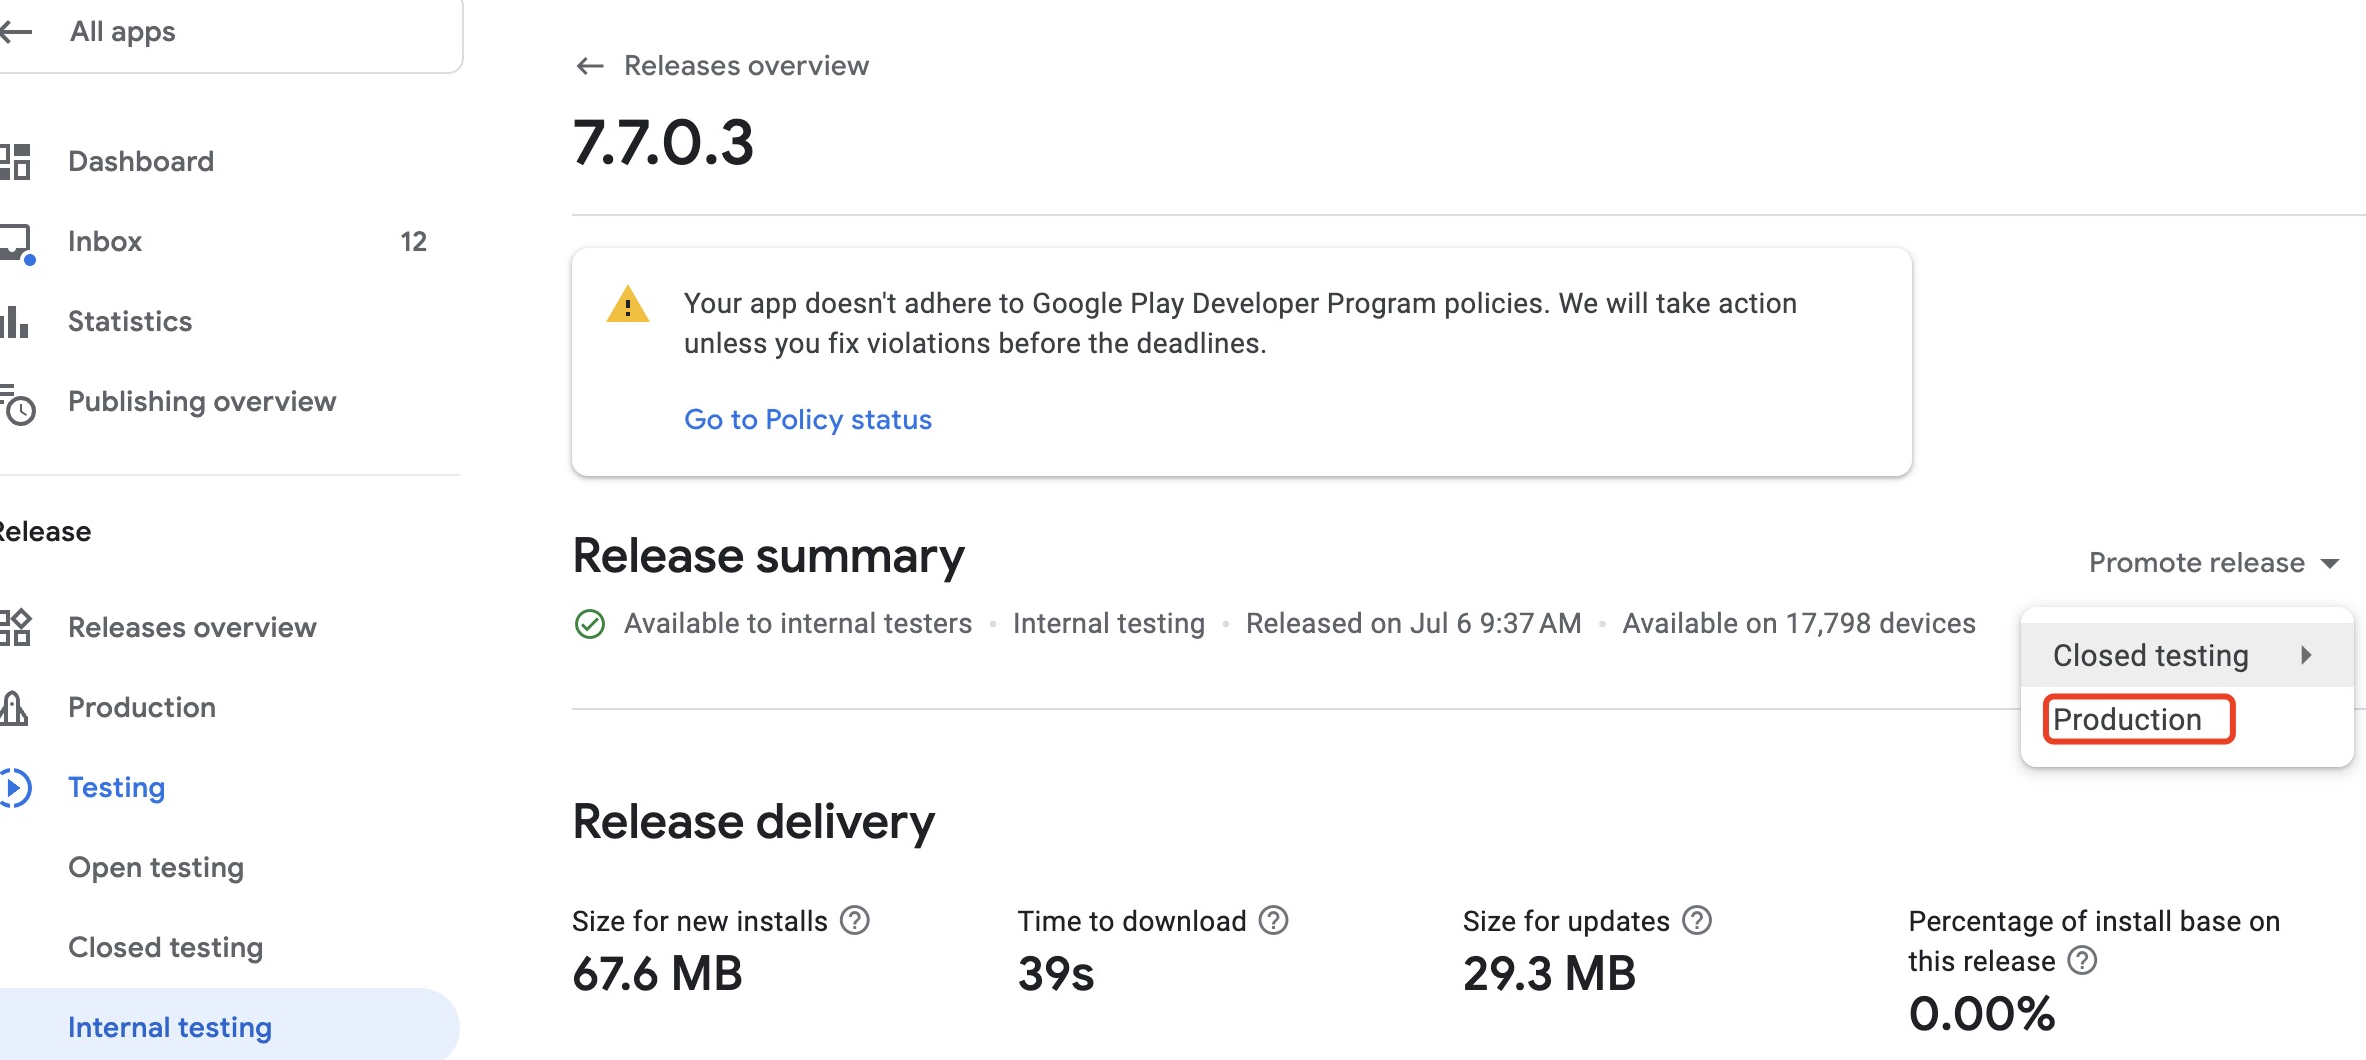Image resolution: width=2366 pixels, height=1060 pixels.
Task: Open Dashboard from the sidebar
Action: (x=141, y=161)
